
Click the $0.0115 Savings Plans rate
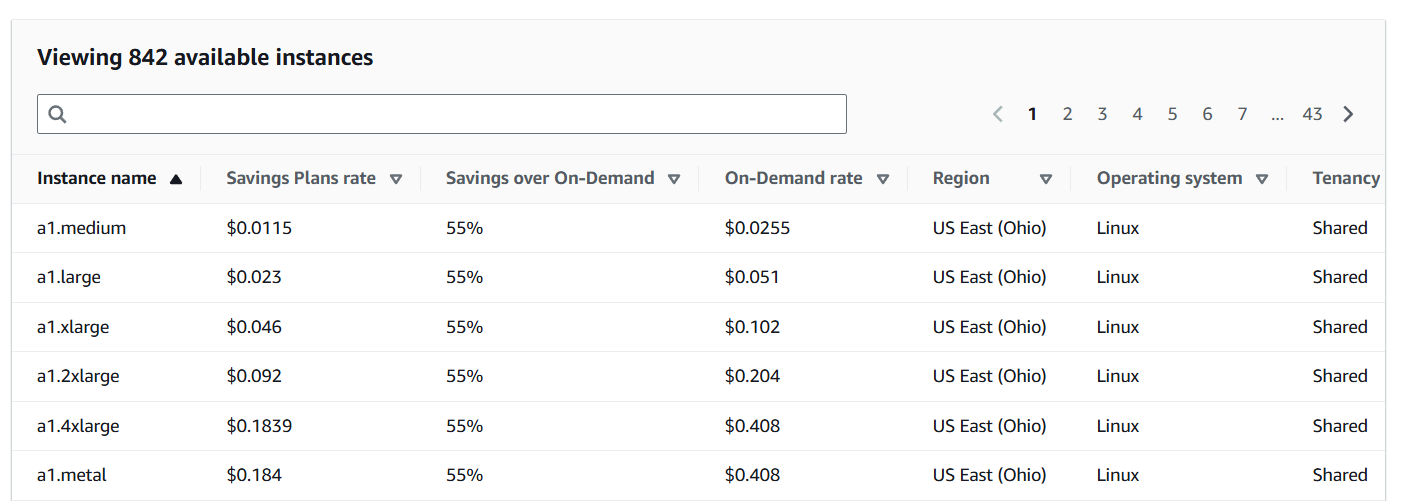click(259, 228)
